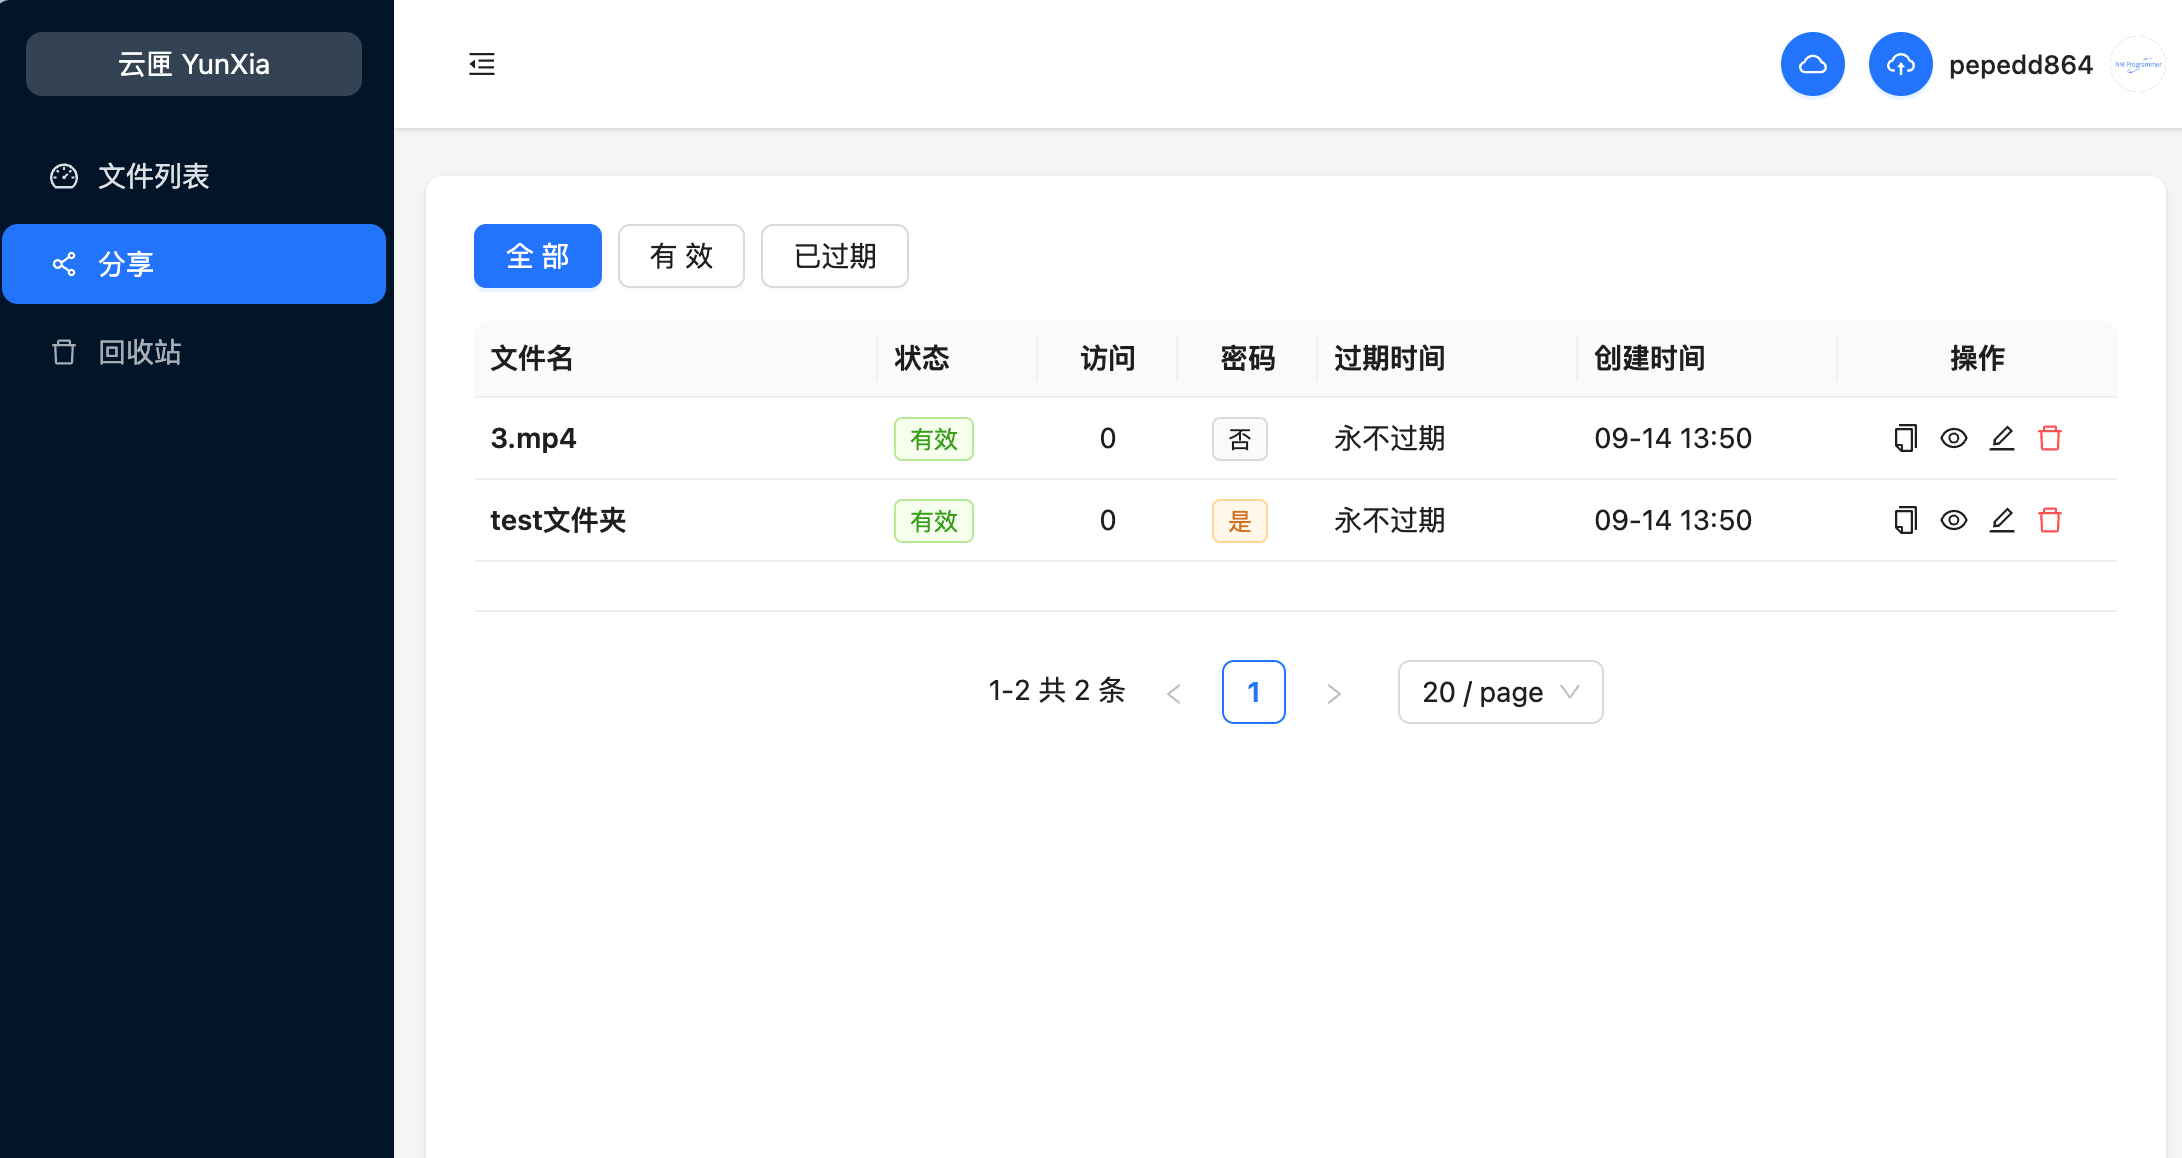Click the cloud upload button

click(1900, 64)
